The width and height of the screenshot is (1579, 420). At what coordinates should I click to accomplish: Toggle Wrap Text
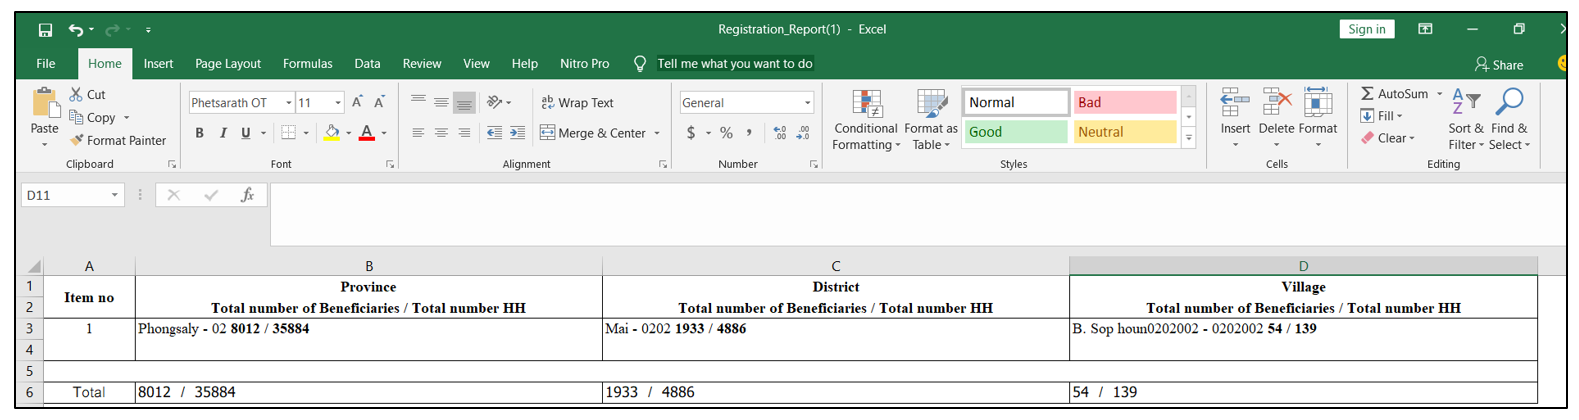coord(577,103)
